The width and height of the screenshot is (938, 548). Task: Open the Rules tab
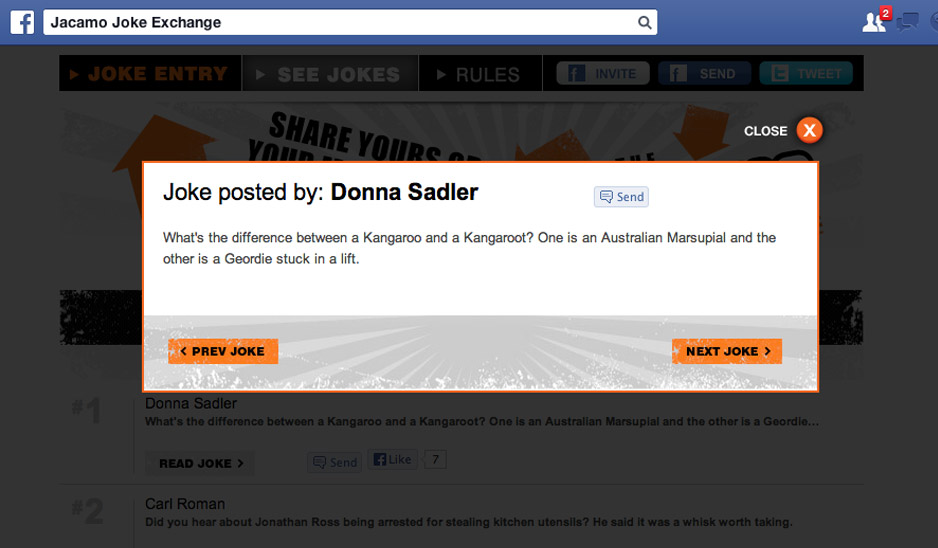point(480,74)
